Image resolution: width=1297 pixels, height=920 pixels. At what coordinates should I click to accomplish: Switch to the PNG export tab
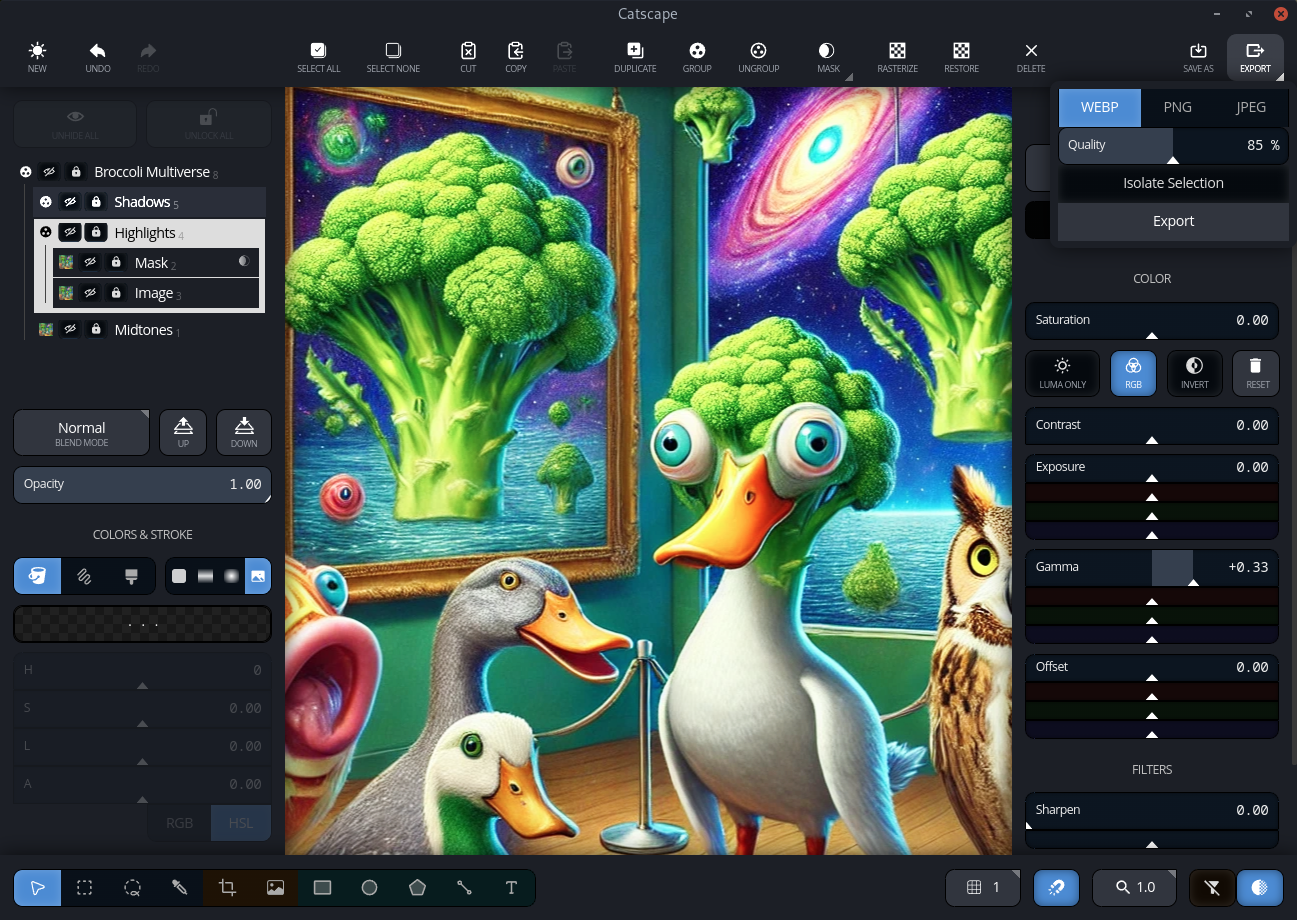click(x=1177, y=107)
